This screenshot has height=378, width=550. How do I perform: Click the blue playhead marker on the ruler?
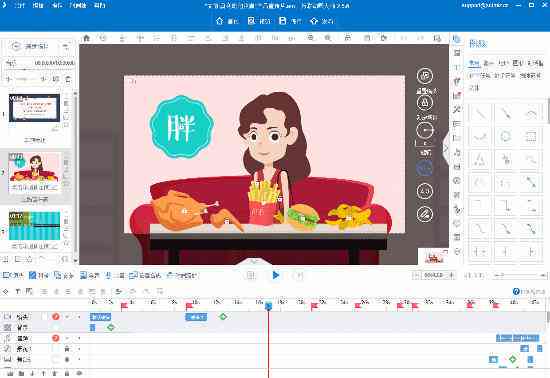[268, 306]
